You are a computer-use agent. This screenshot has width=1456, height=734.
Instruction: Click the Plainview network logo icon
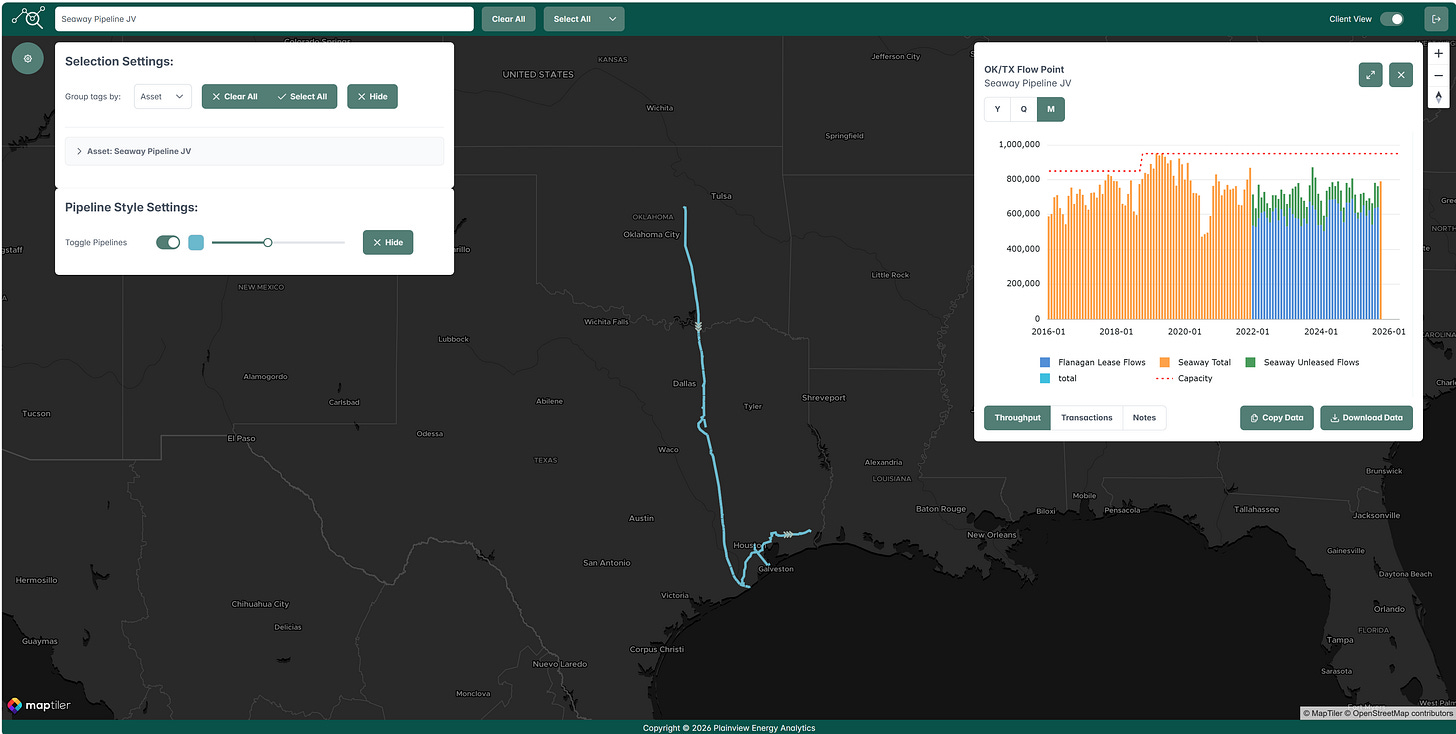28,18
